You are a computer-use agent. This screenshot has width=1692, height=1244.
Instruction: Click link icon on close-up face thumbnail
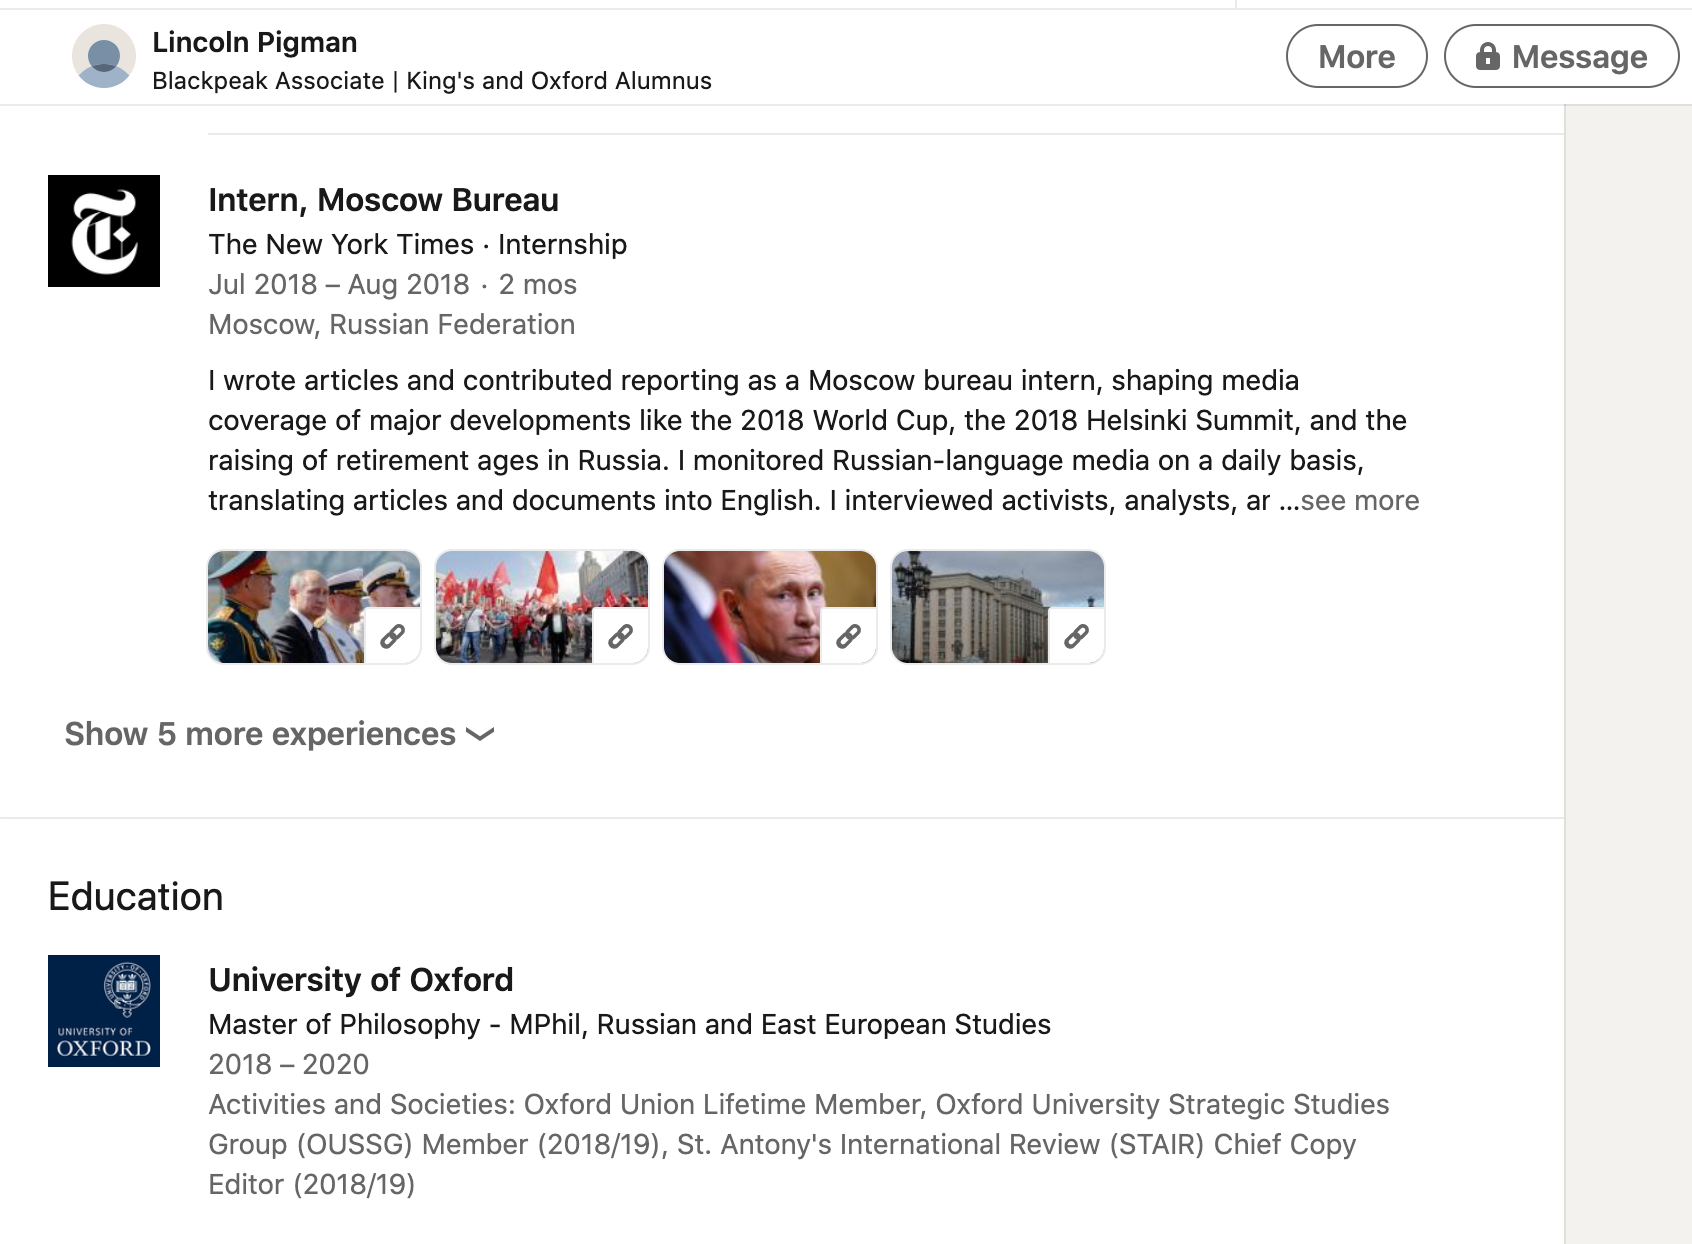click(x=849, y=636)
